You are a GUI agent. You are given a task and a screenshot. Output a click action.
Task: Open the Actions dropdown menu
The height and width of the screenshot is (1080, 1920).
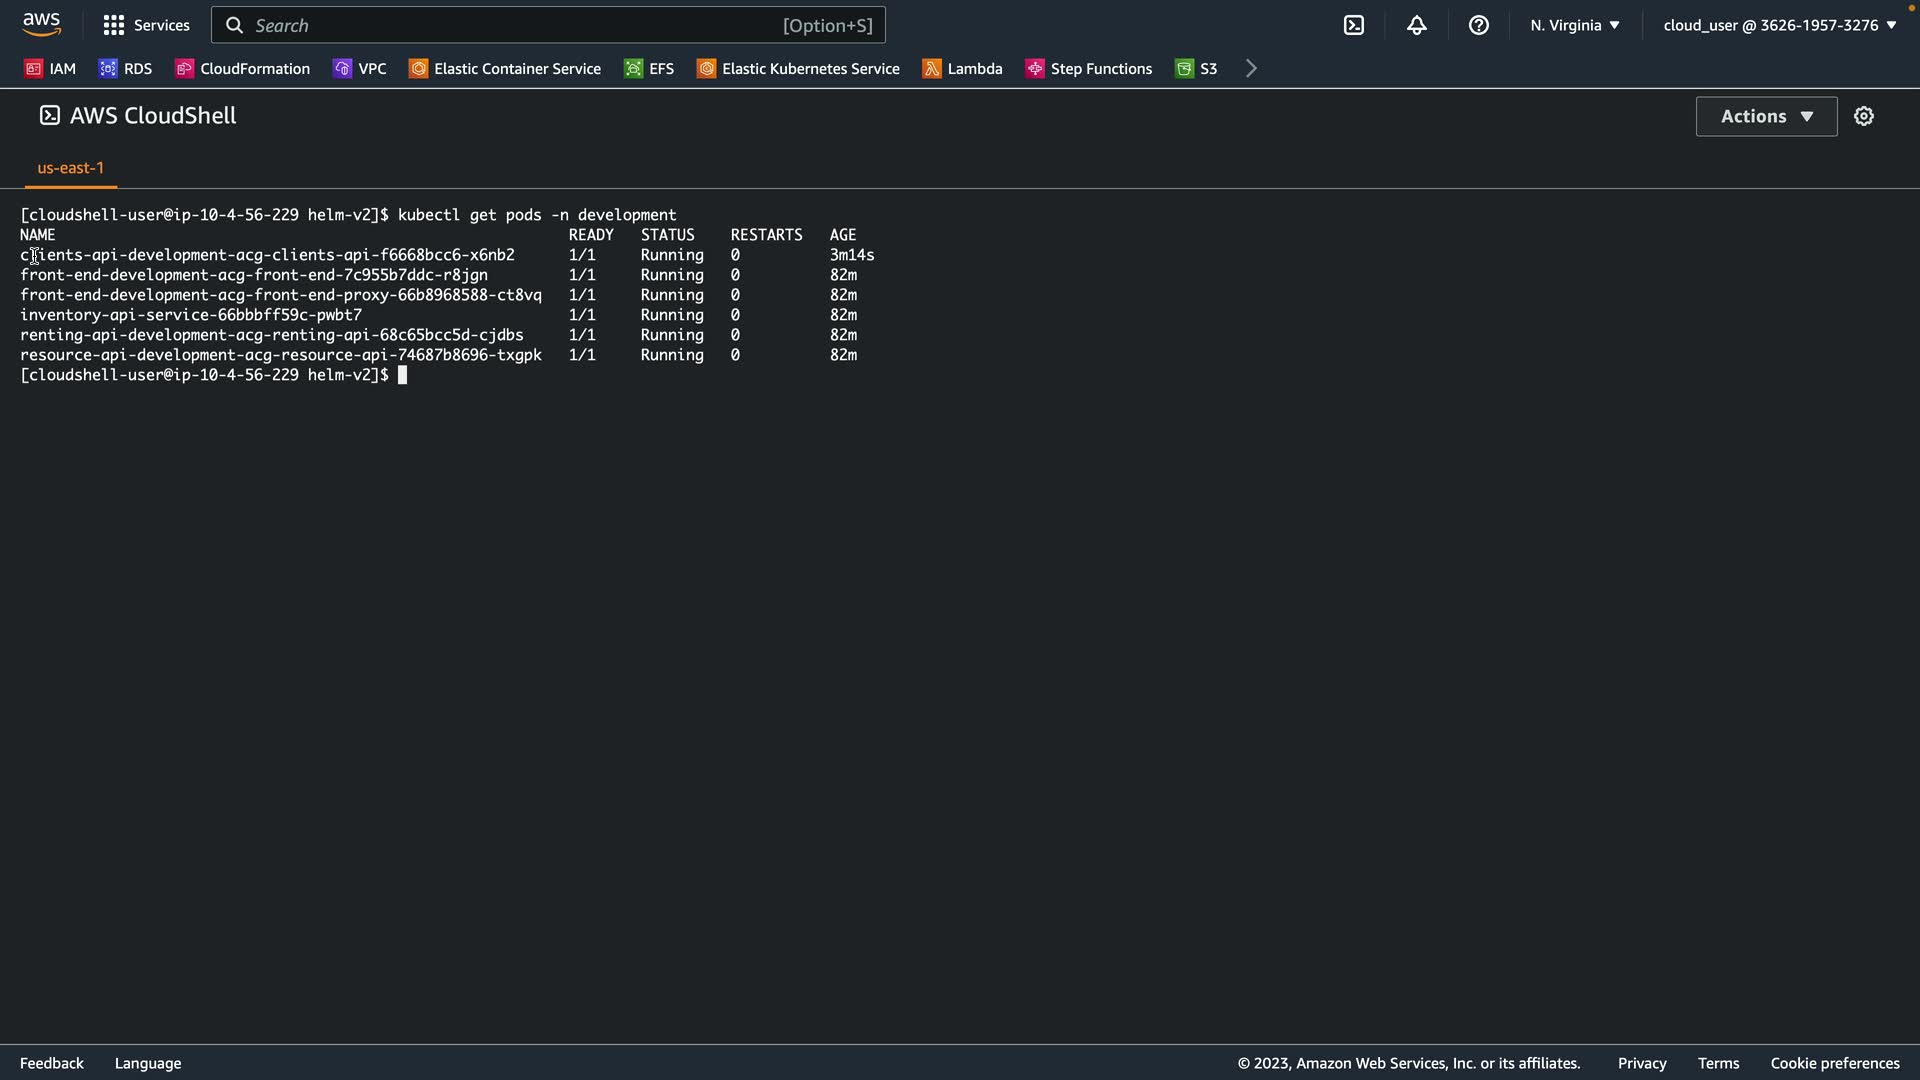1766,116
